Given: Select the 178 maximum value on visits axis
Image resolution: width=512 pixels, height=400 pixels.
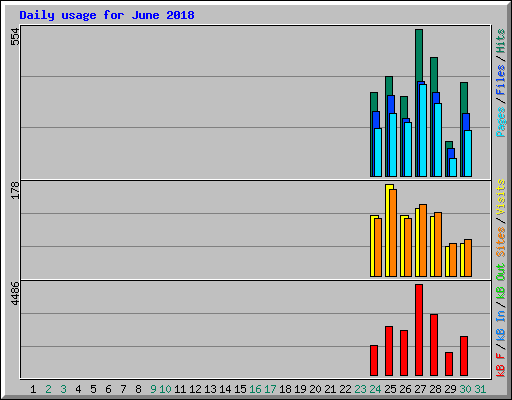Looking at the screenshot, I should 16,190.
